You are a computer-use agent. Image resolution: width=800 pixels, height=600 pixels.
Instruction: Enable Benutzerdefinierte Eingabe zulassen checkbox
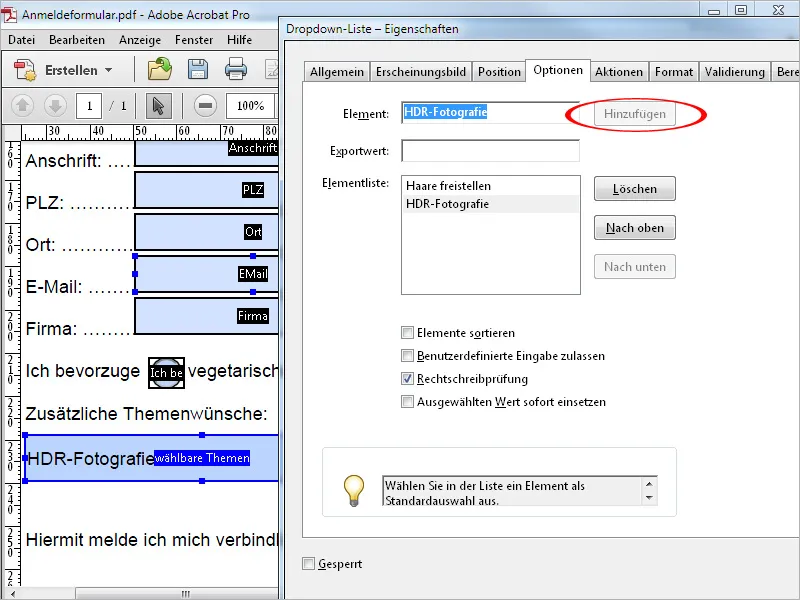(x=407, y=356)
